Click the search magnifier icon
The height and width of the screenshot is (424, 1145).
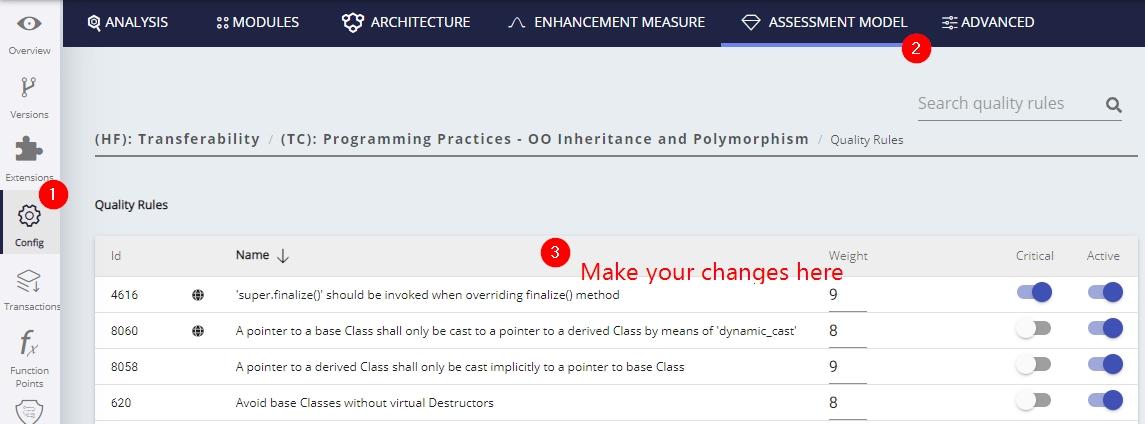click(1113, 104)
